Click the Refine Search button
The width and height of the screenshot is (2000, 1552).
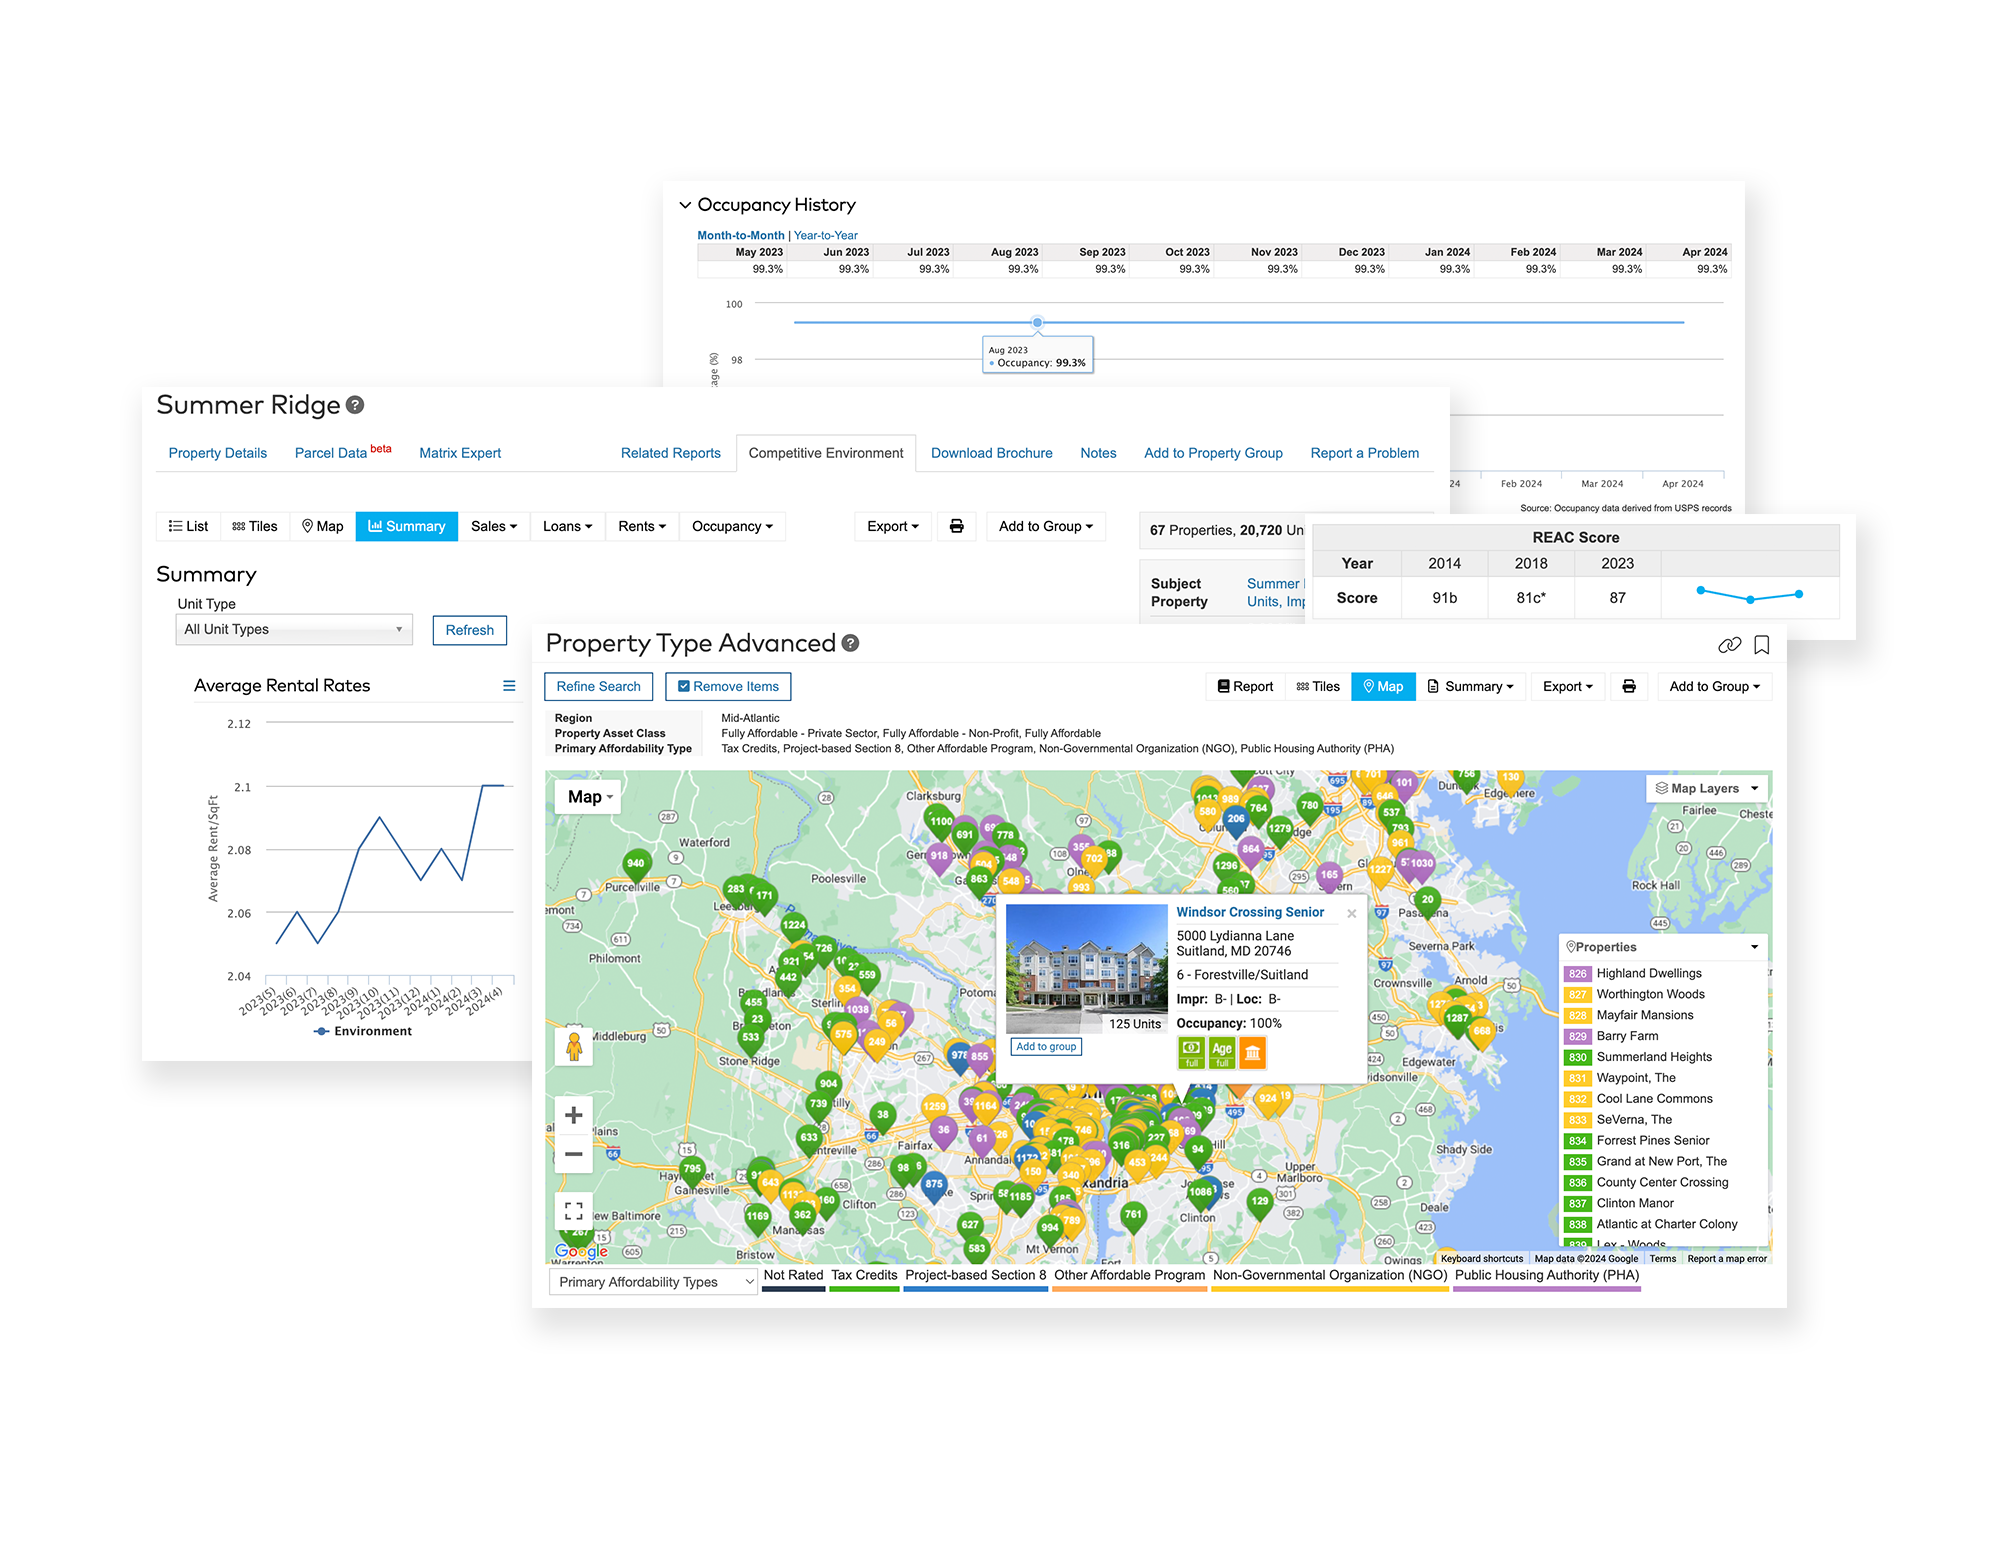tap(598, 686)
